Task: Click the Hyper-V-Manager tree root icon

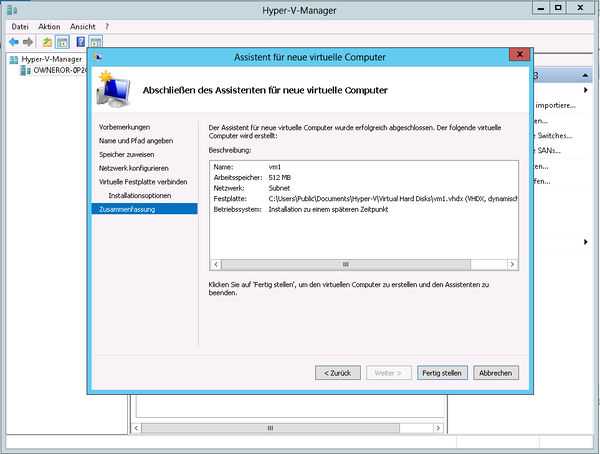Action: pos(14,59)
